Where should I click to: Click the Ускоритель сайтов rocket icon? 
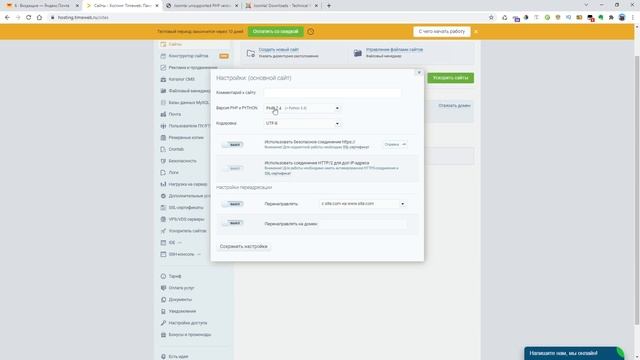(x=163, y=231)
